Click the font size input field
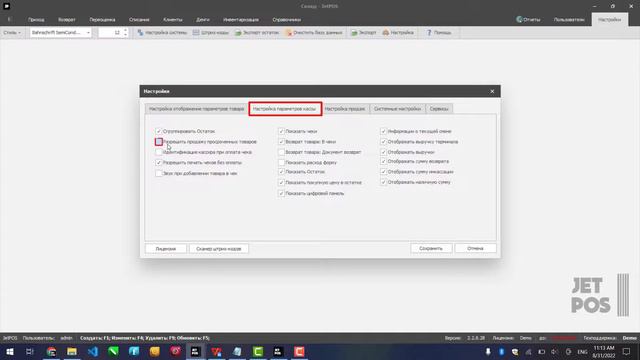This screenshot has height=360, width=640. [110, 32]
